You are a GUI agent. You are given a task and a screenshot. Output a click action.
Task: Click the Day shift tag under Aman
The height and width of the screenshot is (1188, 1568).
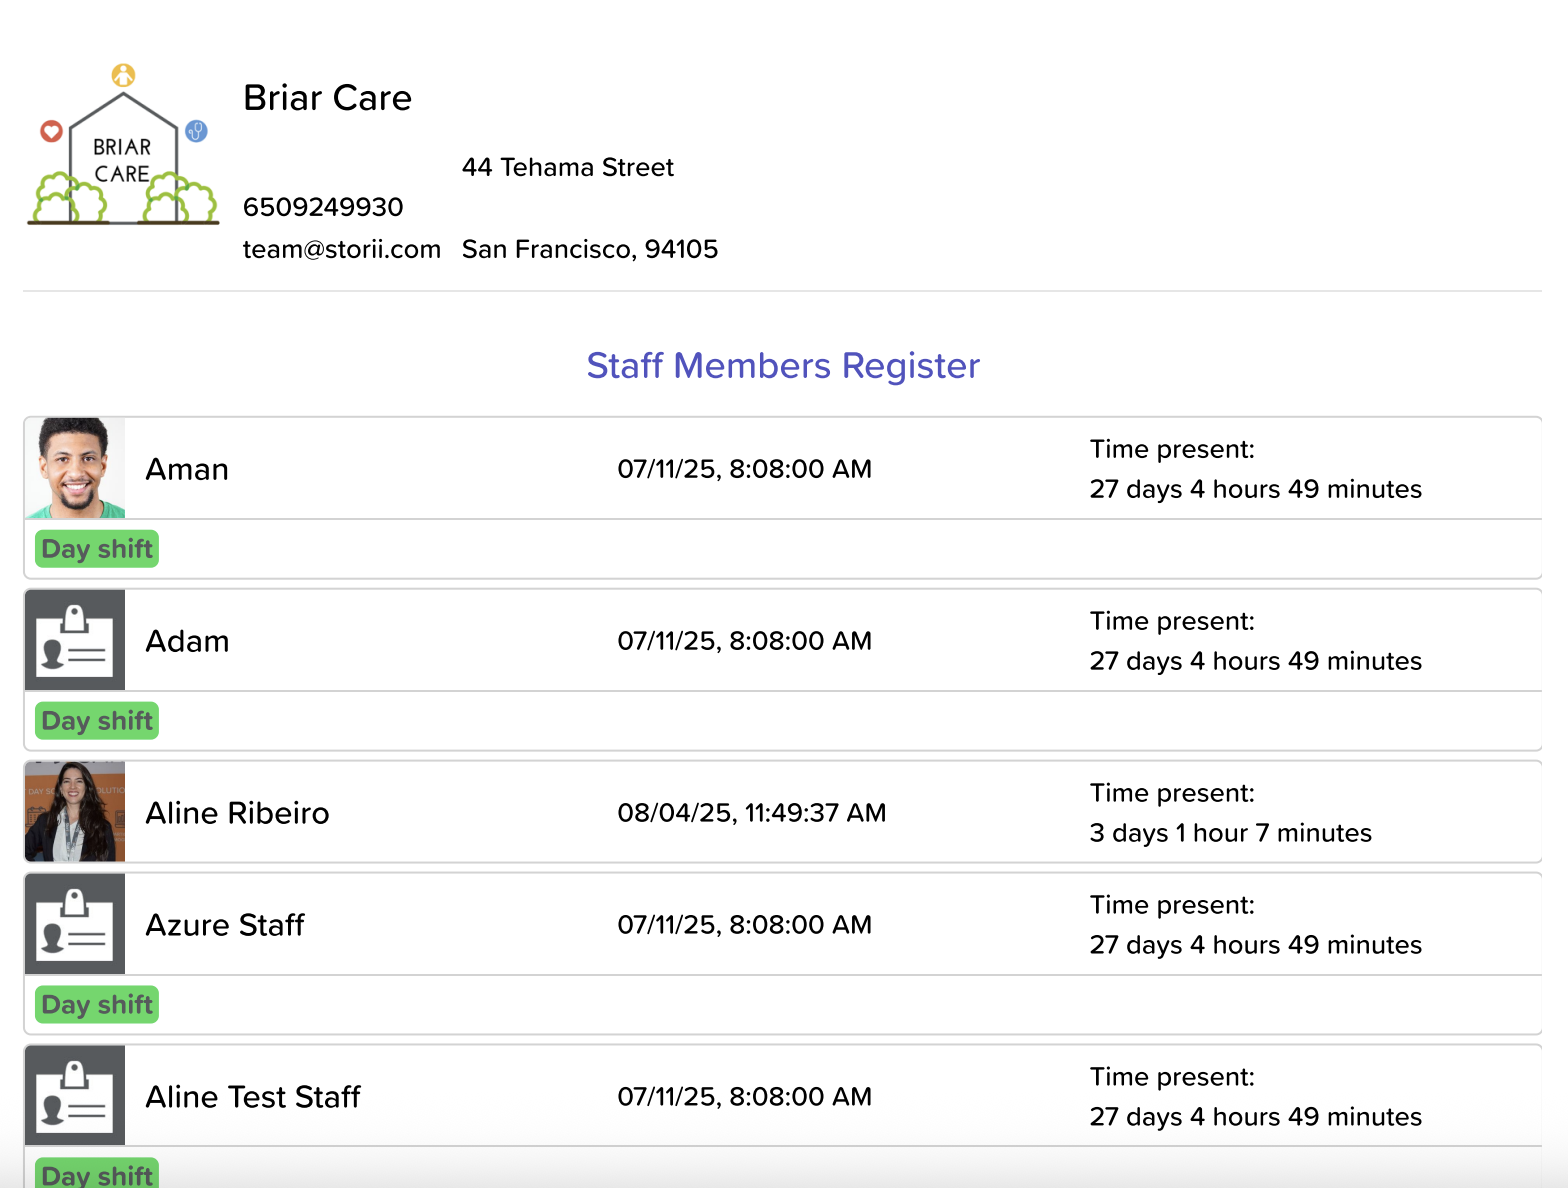pyautogui.click(x=97, y=549)
